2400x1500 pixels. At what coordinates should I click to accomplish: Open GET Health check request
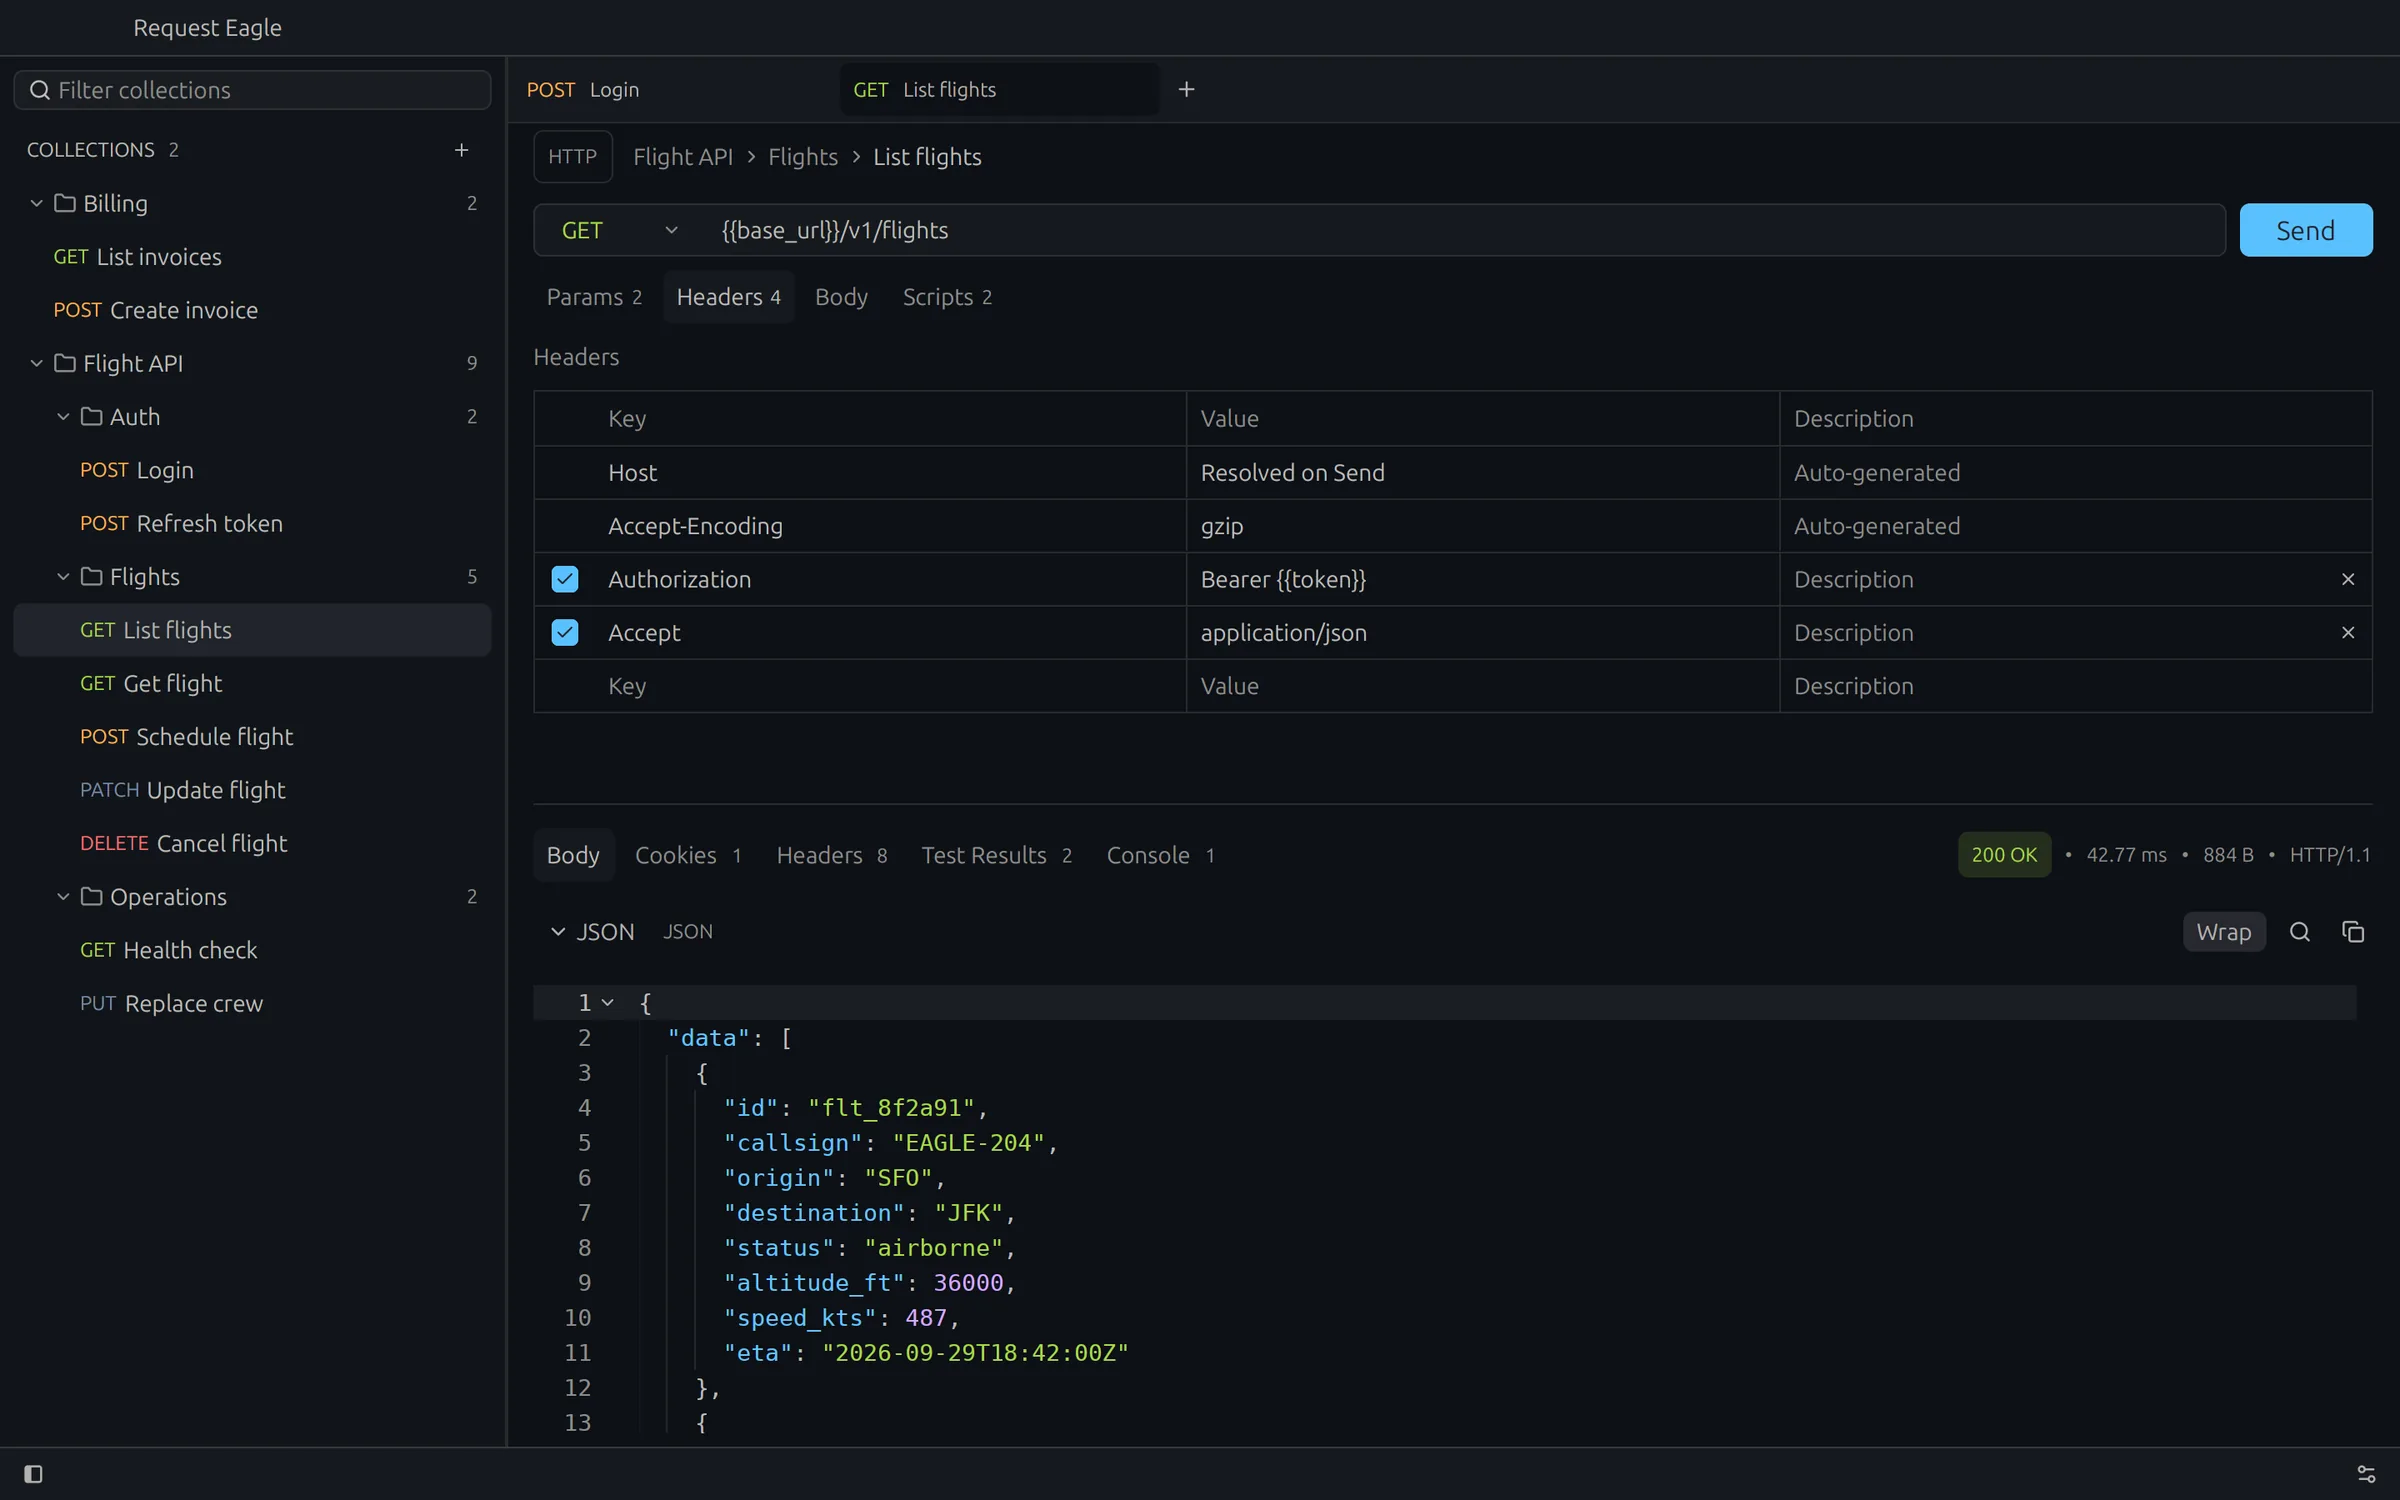click(252, 951)
